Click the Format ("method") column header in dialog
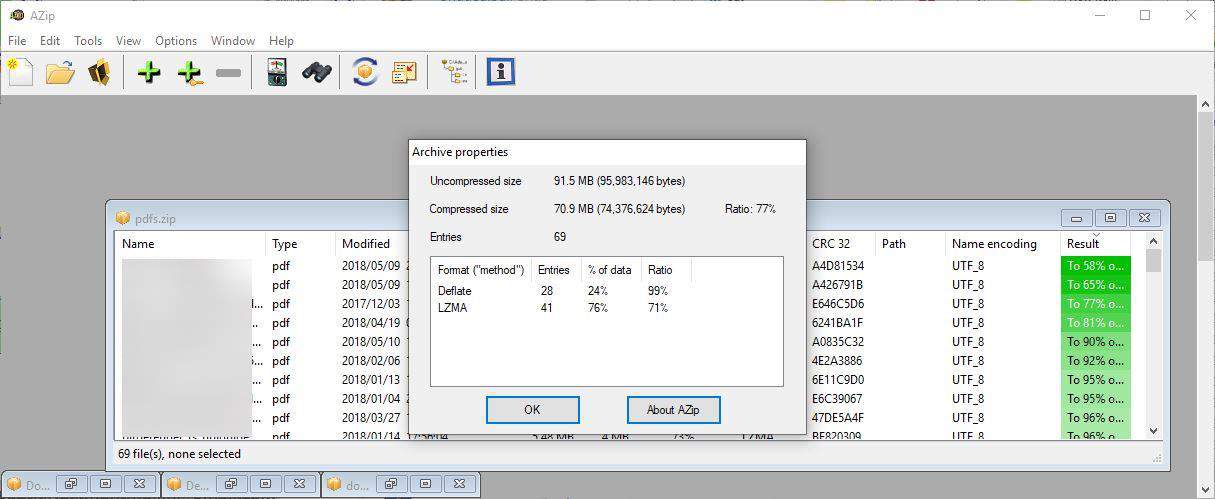The width and height of the screenshot is (1215, 499). point(481,270)
